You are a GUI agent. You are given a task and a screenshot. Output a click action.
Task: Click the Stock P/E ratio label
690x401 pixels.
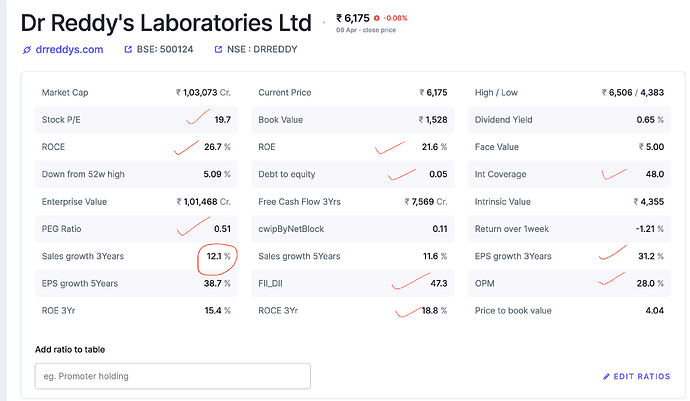coord(61,120)
